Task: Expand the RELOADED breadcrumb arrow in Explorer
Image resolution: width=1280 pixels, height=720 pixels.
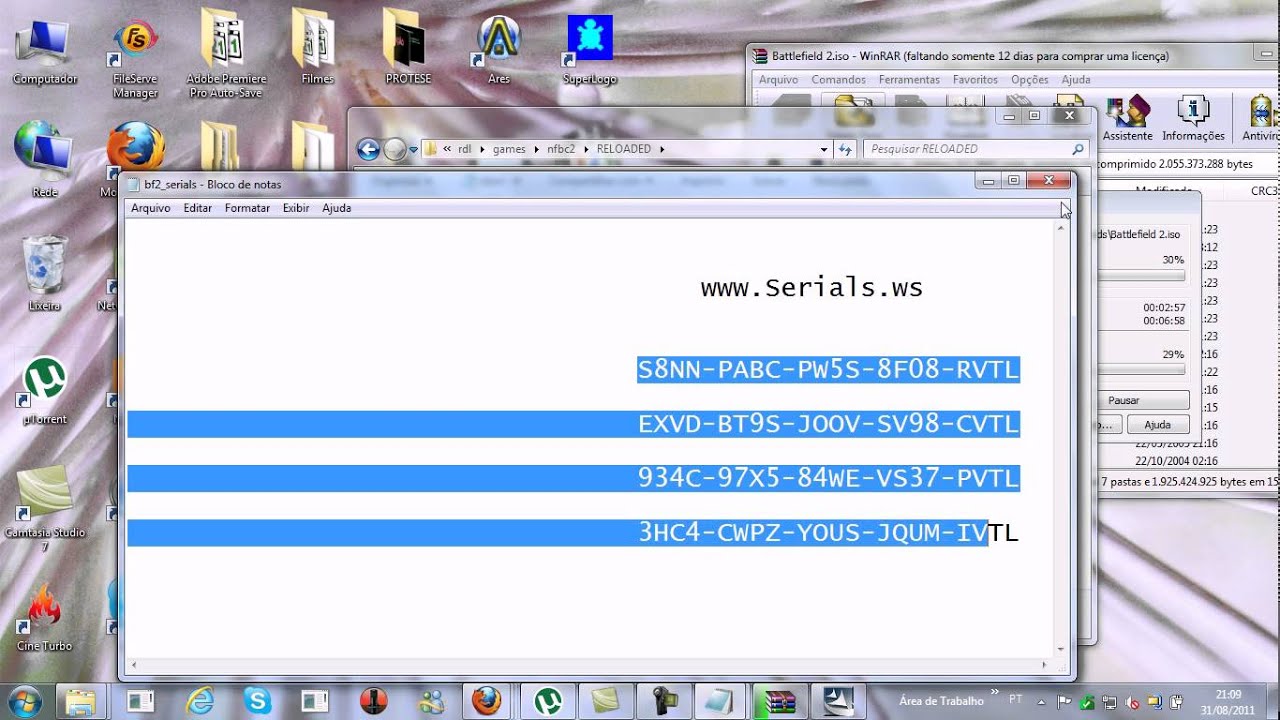Action: [x=661, y=149]
